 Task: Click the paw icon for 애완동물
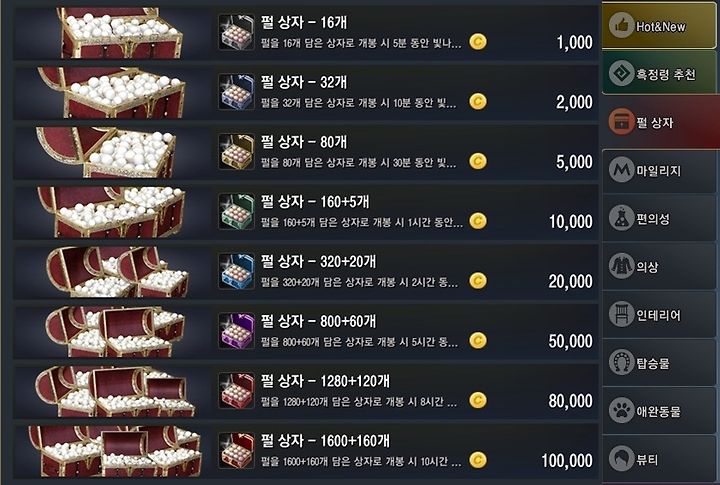click(x=621, y=410)
